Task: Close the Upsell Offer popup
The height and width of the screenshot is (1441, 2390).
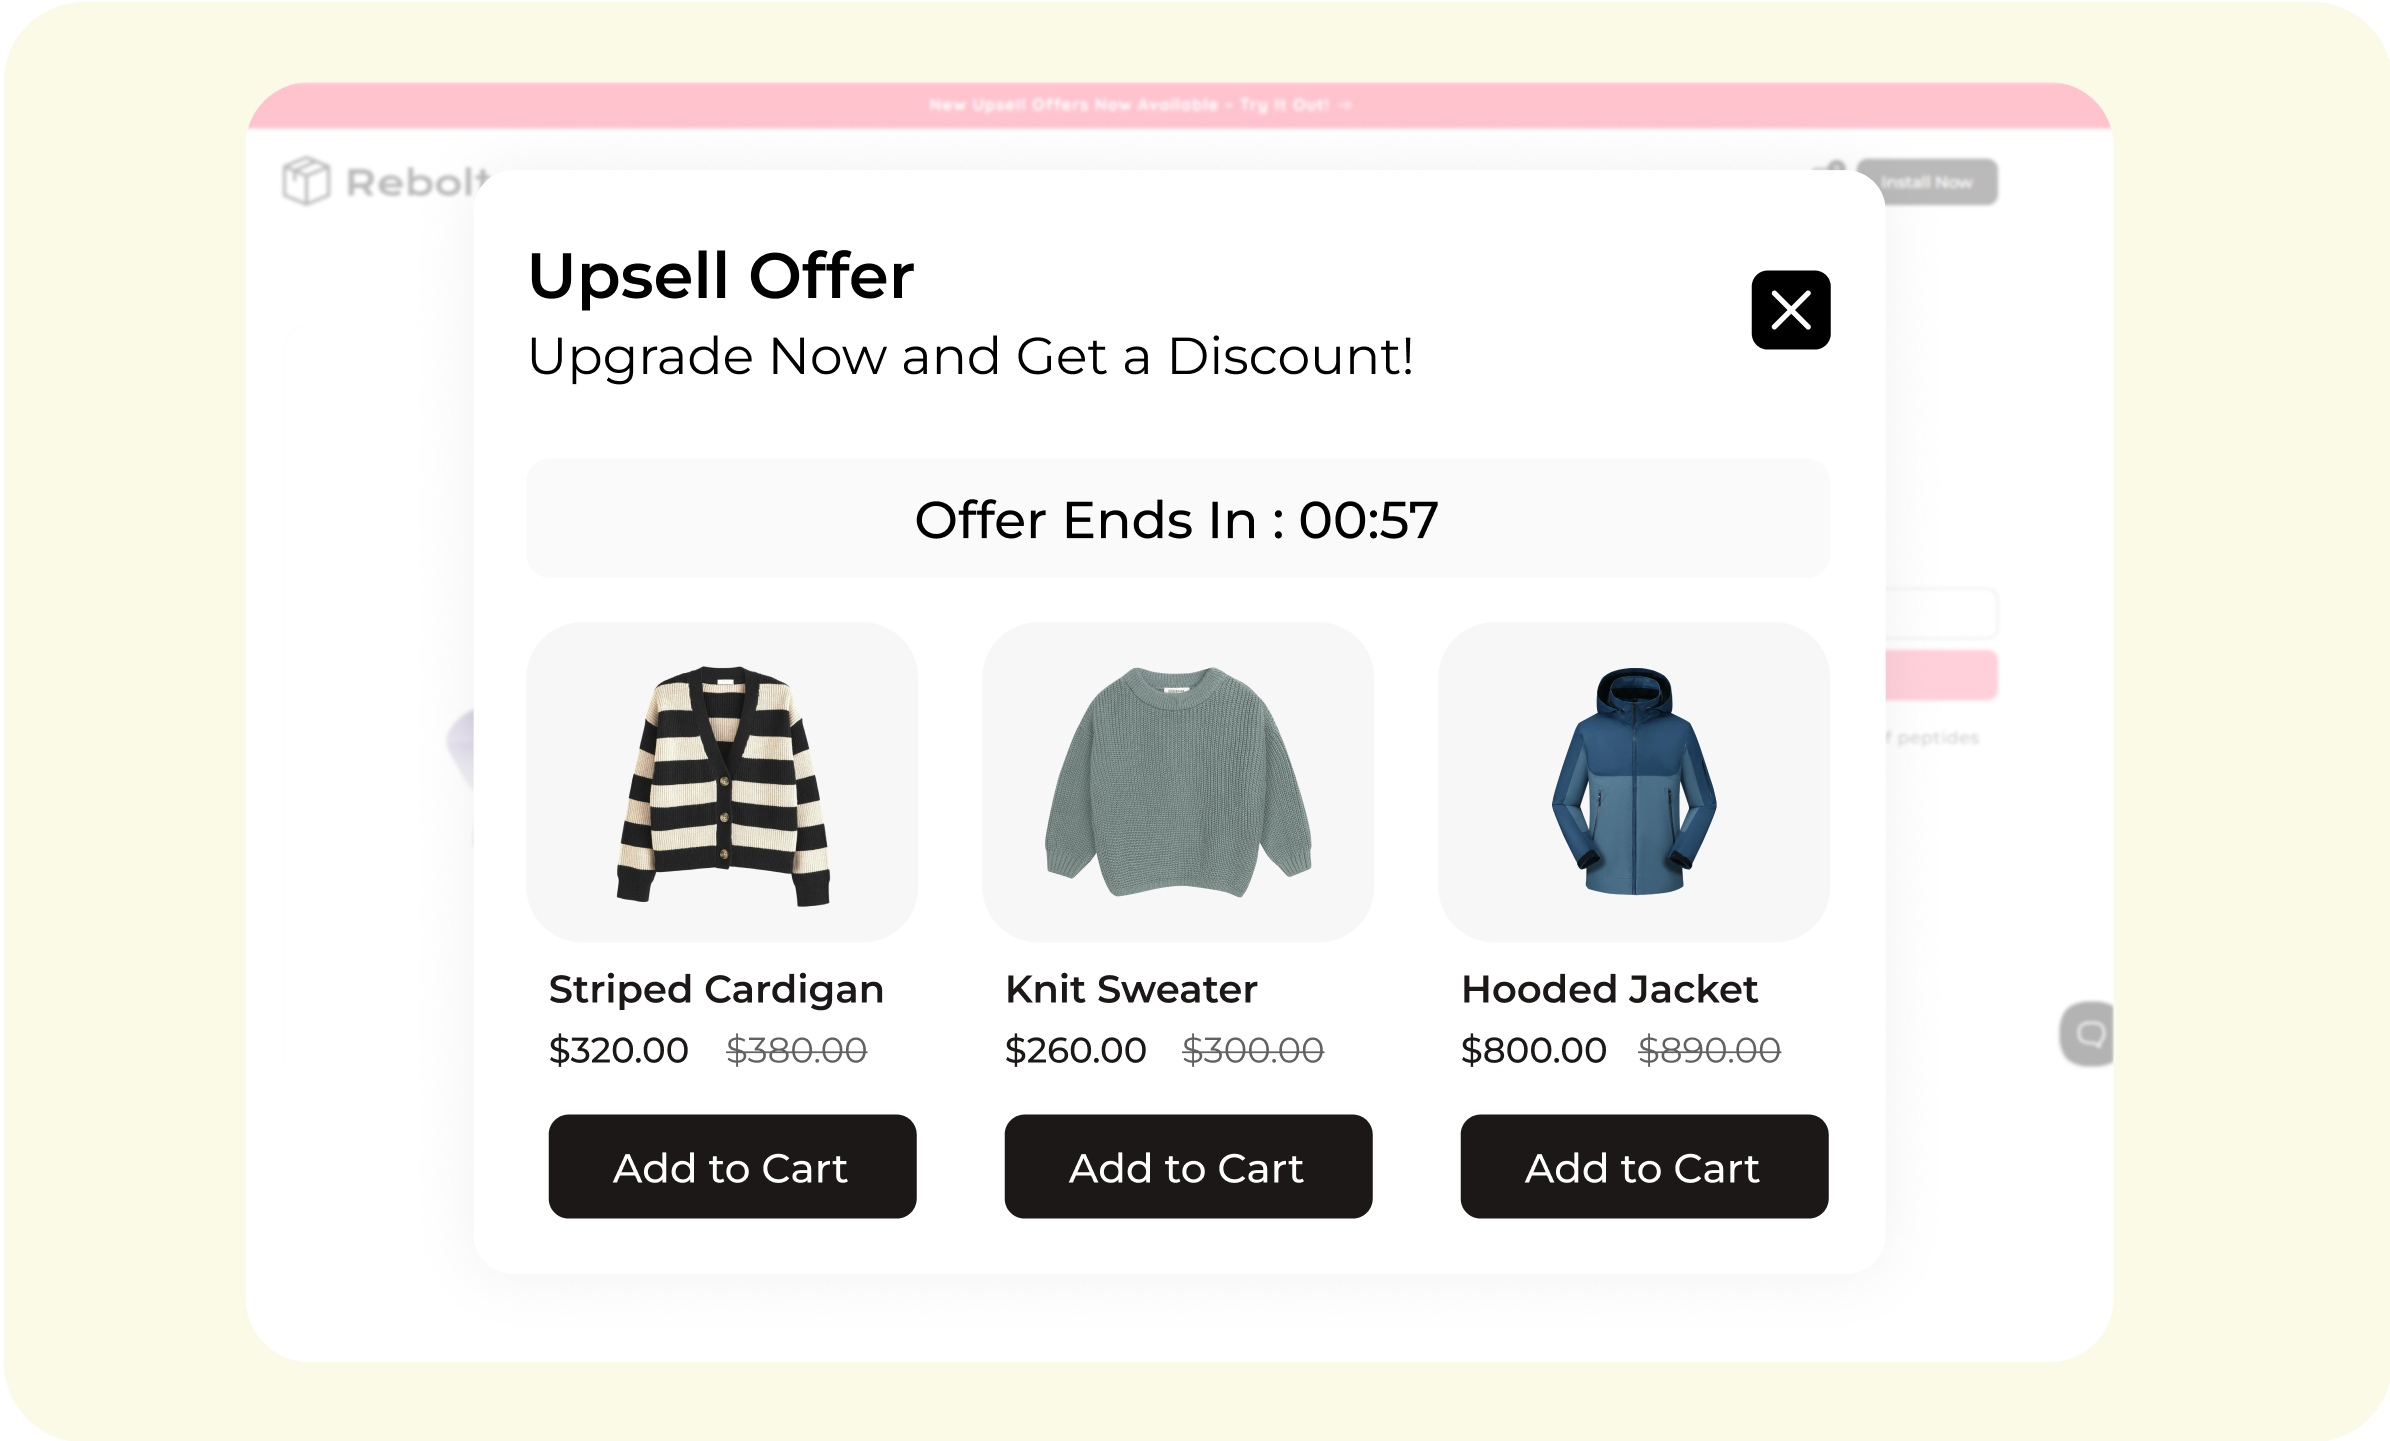Action: click(x=1790, y=310)
